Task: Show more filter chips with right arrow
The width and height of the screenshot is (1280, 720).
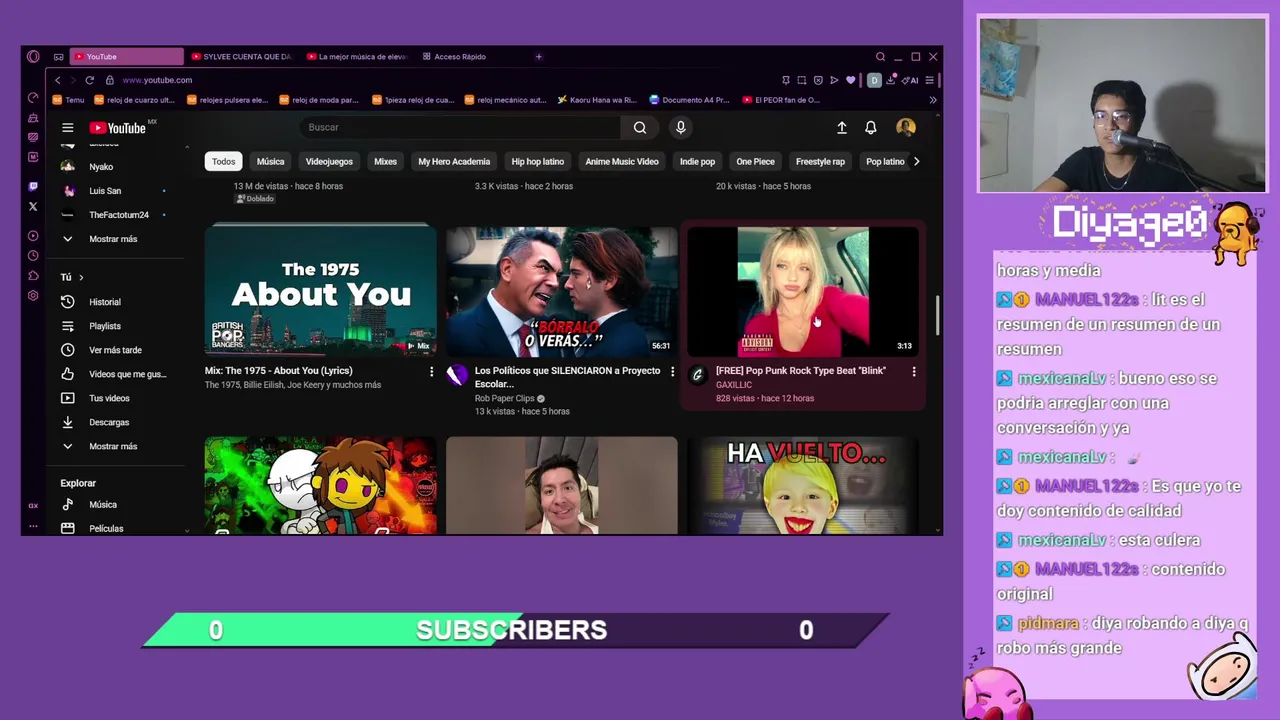Action: tap(916, 161)
